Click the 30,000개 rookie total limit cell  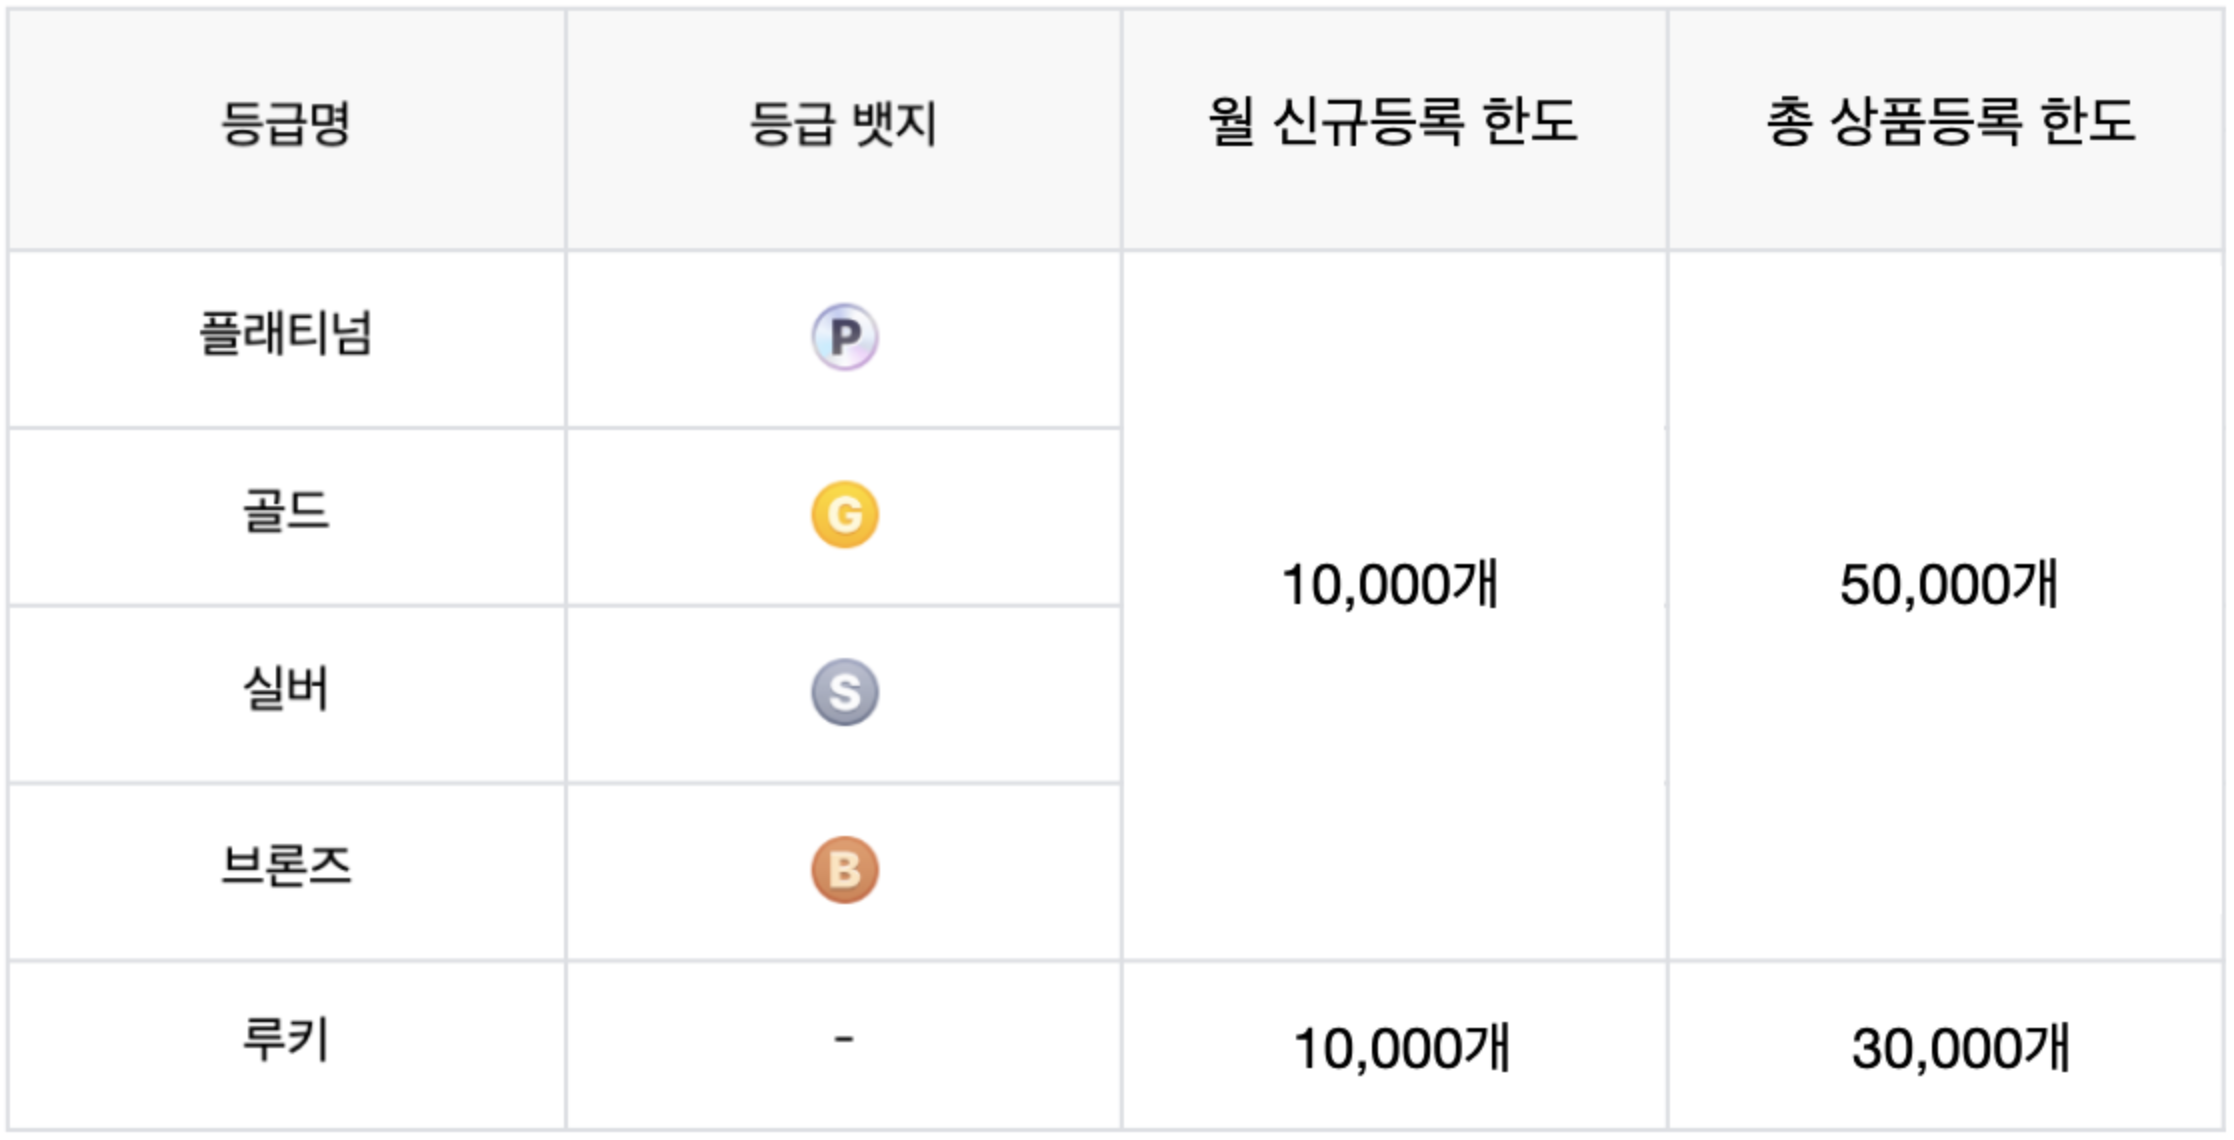pos(1947,1046)
